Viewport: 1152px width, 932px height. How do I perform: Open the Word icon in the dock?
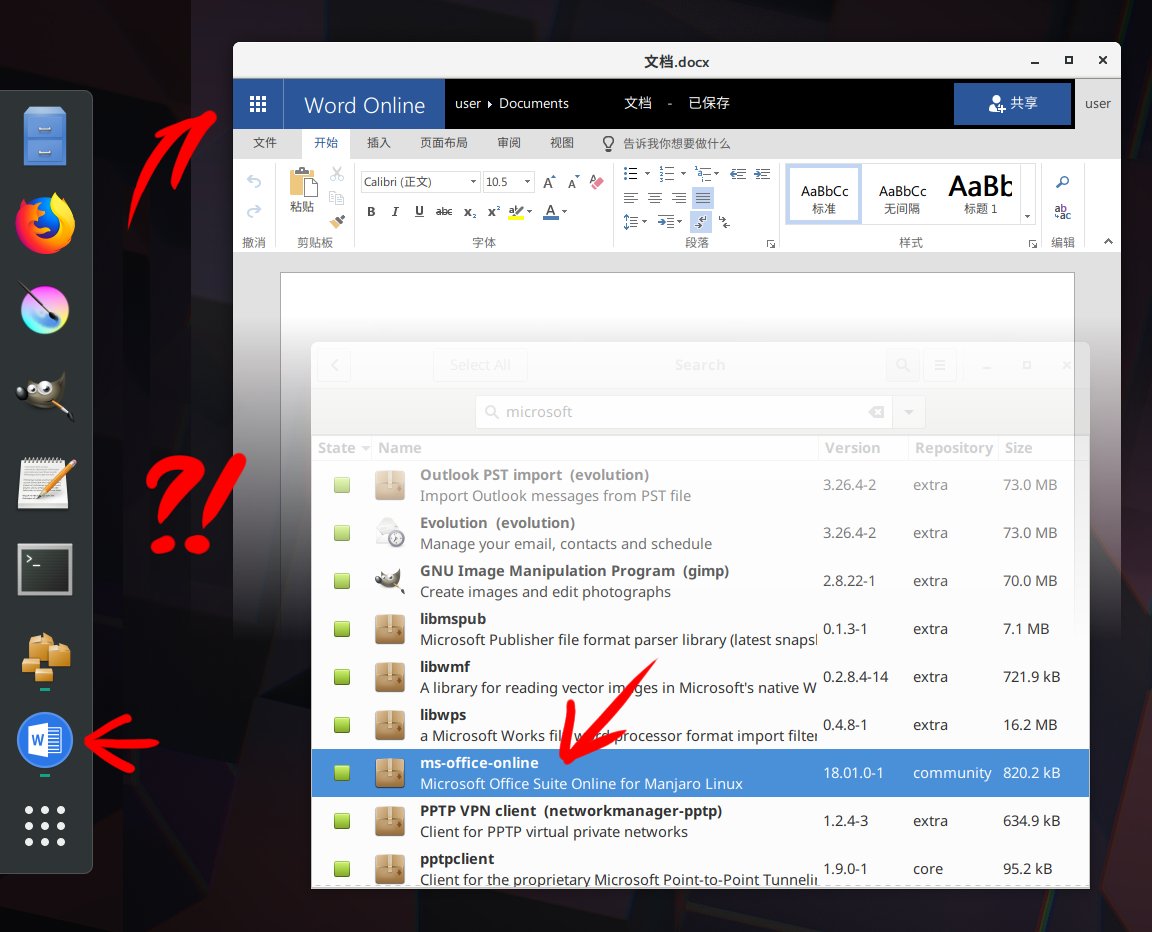(x=45, y=740)
